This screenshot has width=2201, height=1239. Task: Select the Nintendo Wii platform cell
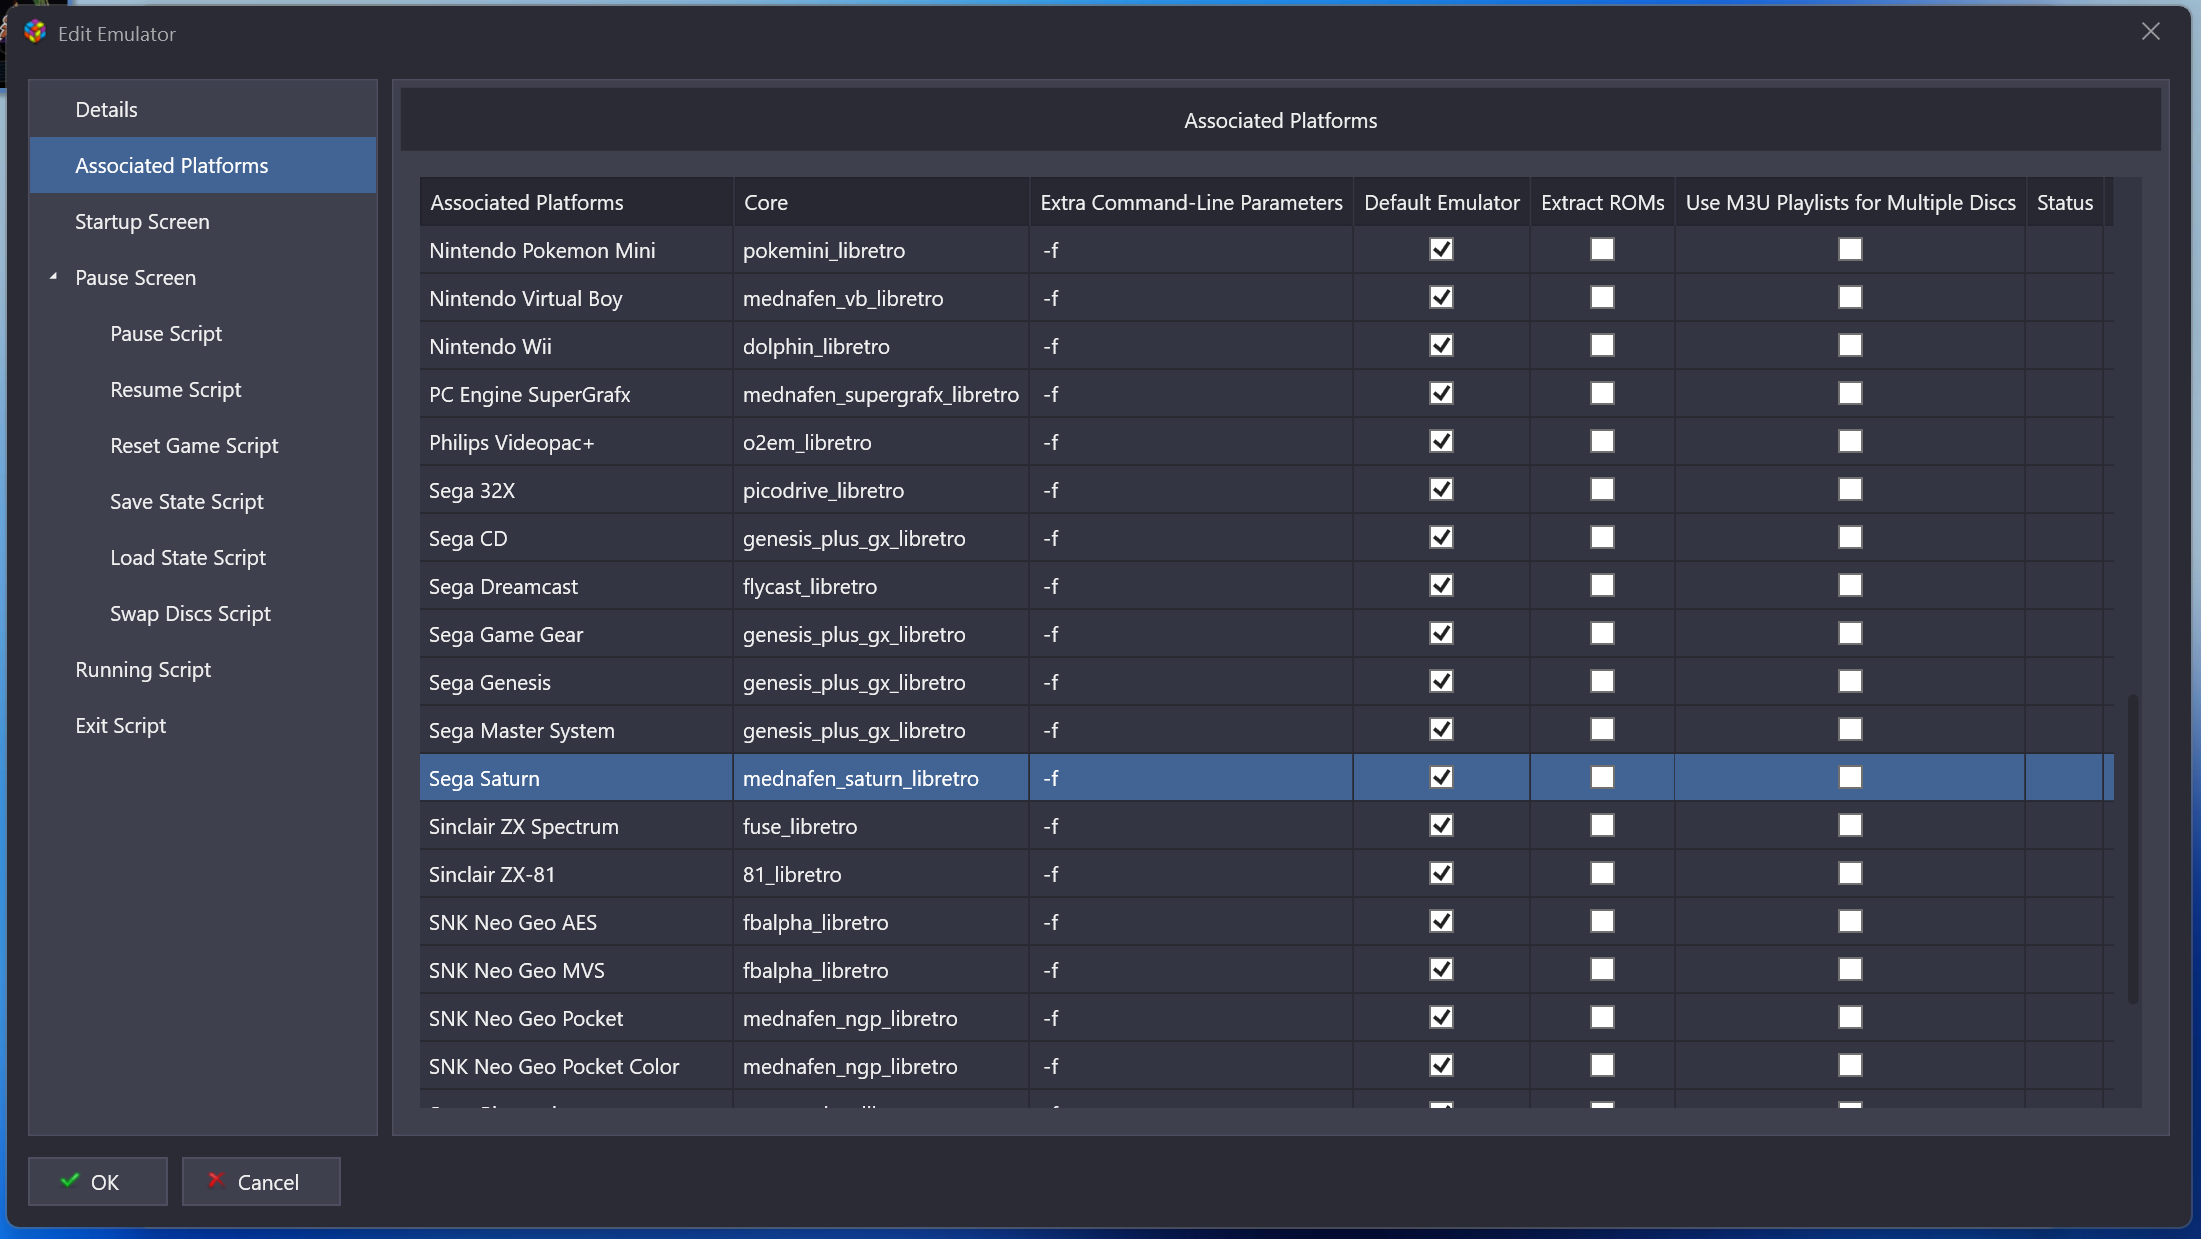(x=576, y=346)
